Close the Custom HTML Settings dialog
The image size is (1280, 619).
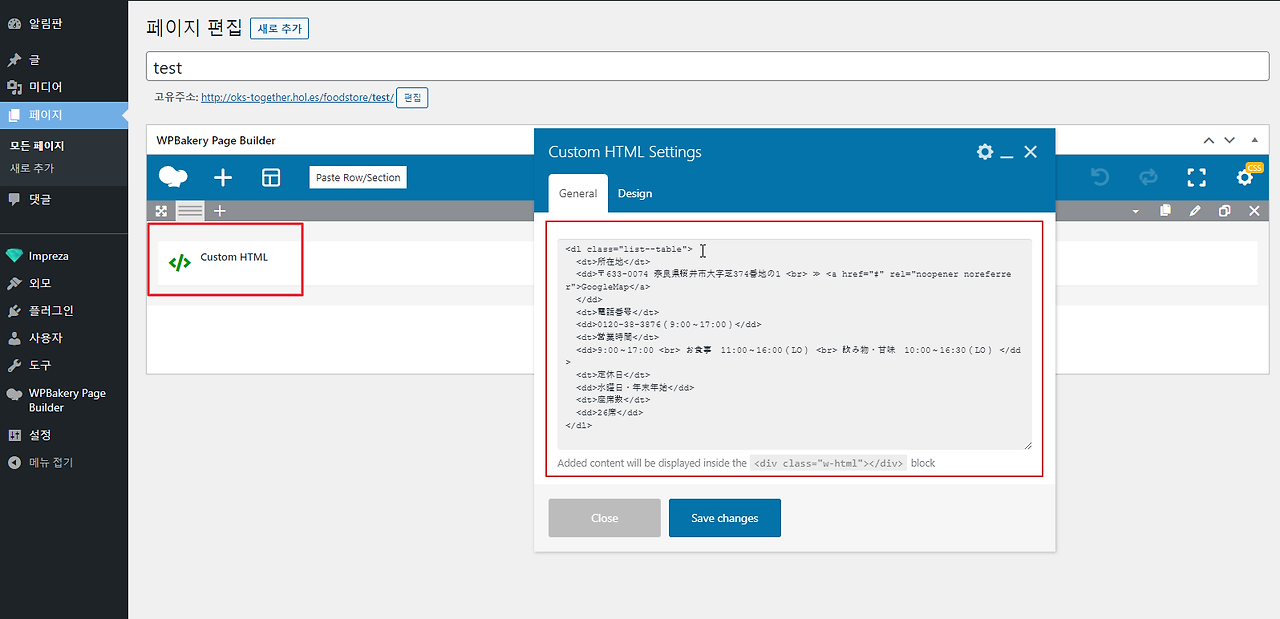[x=1031, y=152]
